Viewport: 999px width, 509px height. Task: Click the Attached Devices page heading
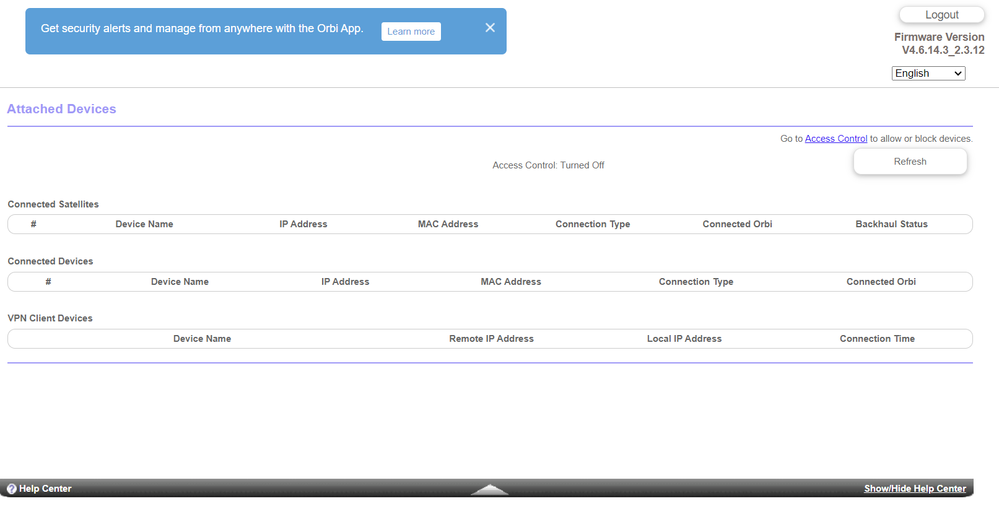(x=62, y=109)
